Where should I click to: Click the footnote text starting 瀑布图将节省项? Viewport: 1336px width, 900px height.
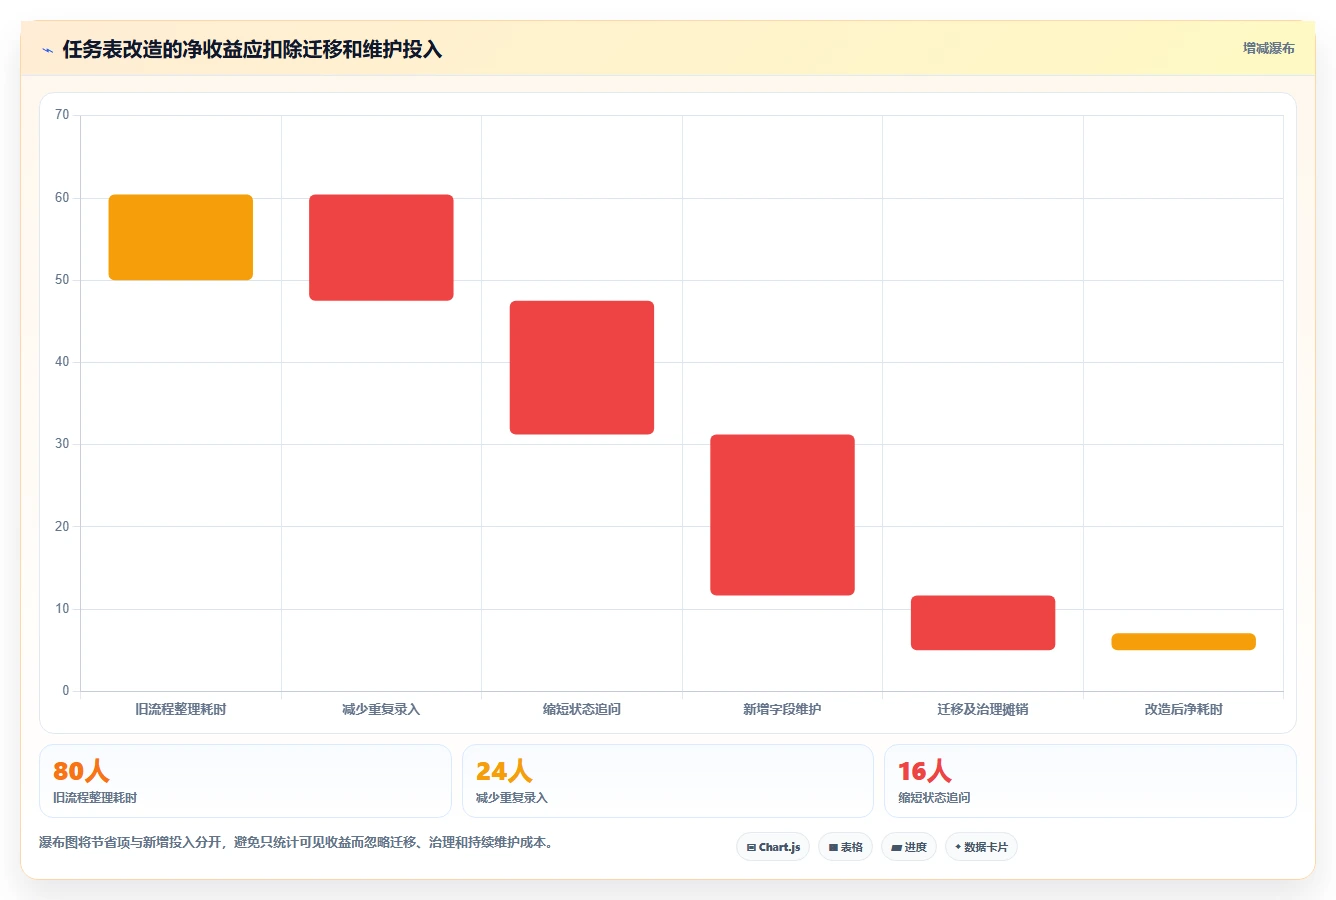point(296,843)
